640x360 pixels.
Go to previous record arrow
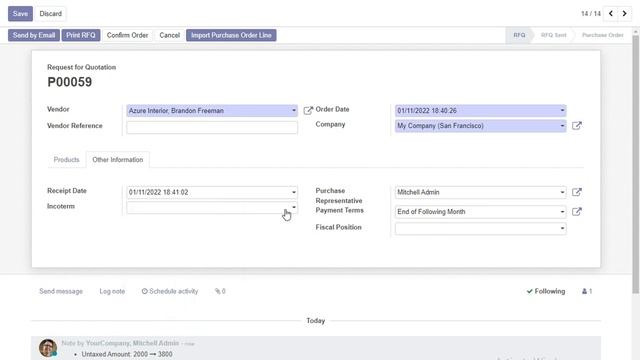pos(611,13)
